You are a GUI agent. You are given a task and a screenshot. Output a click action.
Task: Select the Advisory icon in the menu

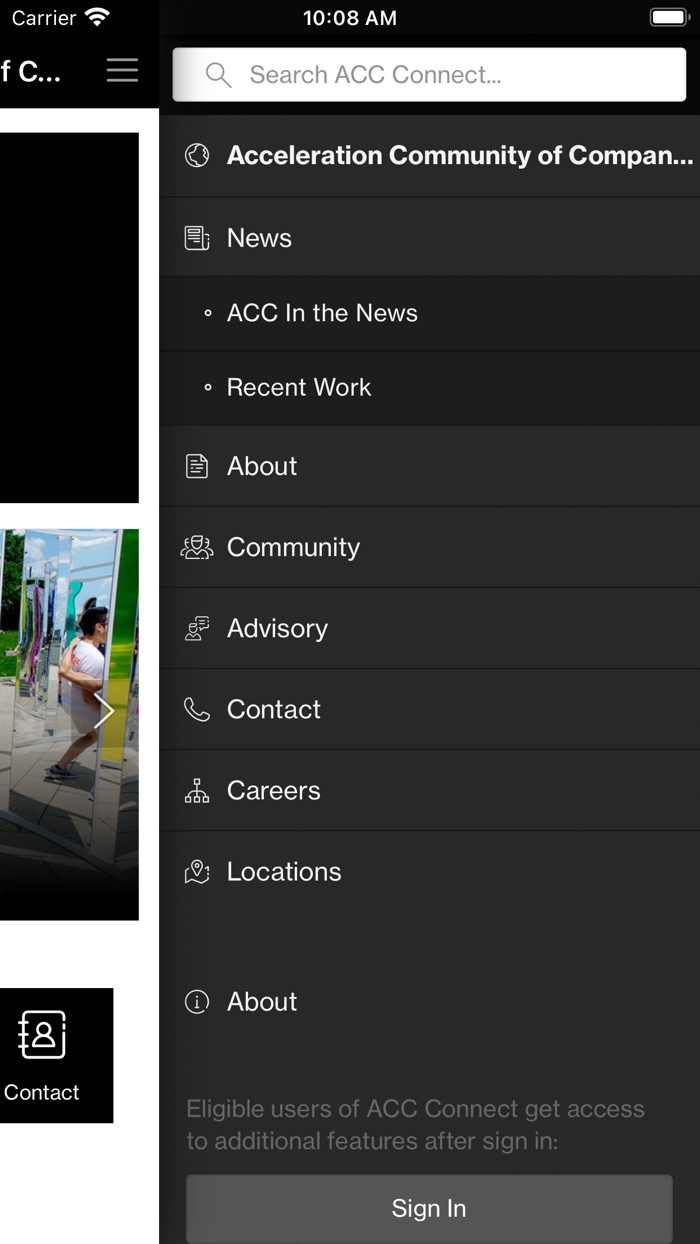click(196, 628)
